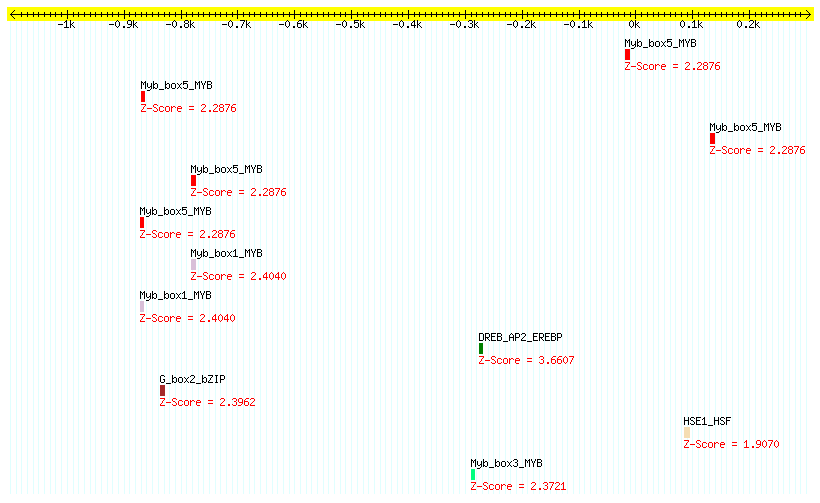
Task: Click the -0.7k ruler label
Action: pyautogui.click(x=236, y=25)
